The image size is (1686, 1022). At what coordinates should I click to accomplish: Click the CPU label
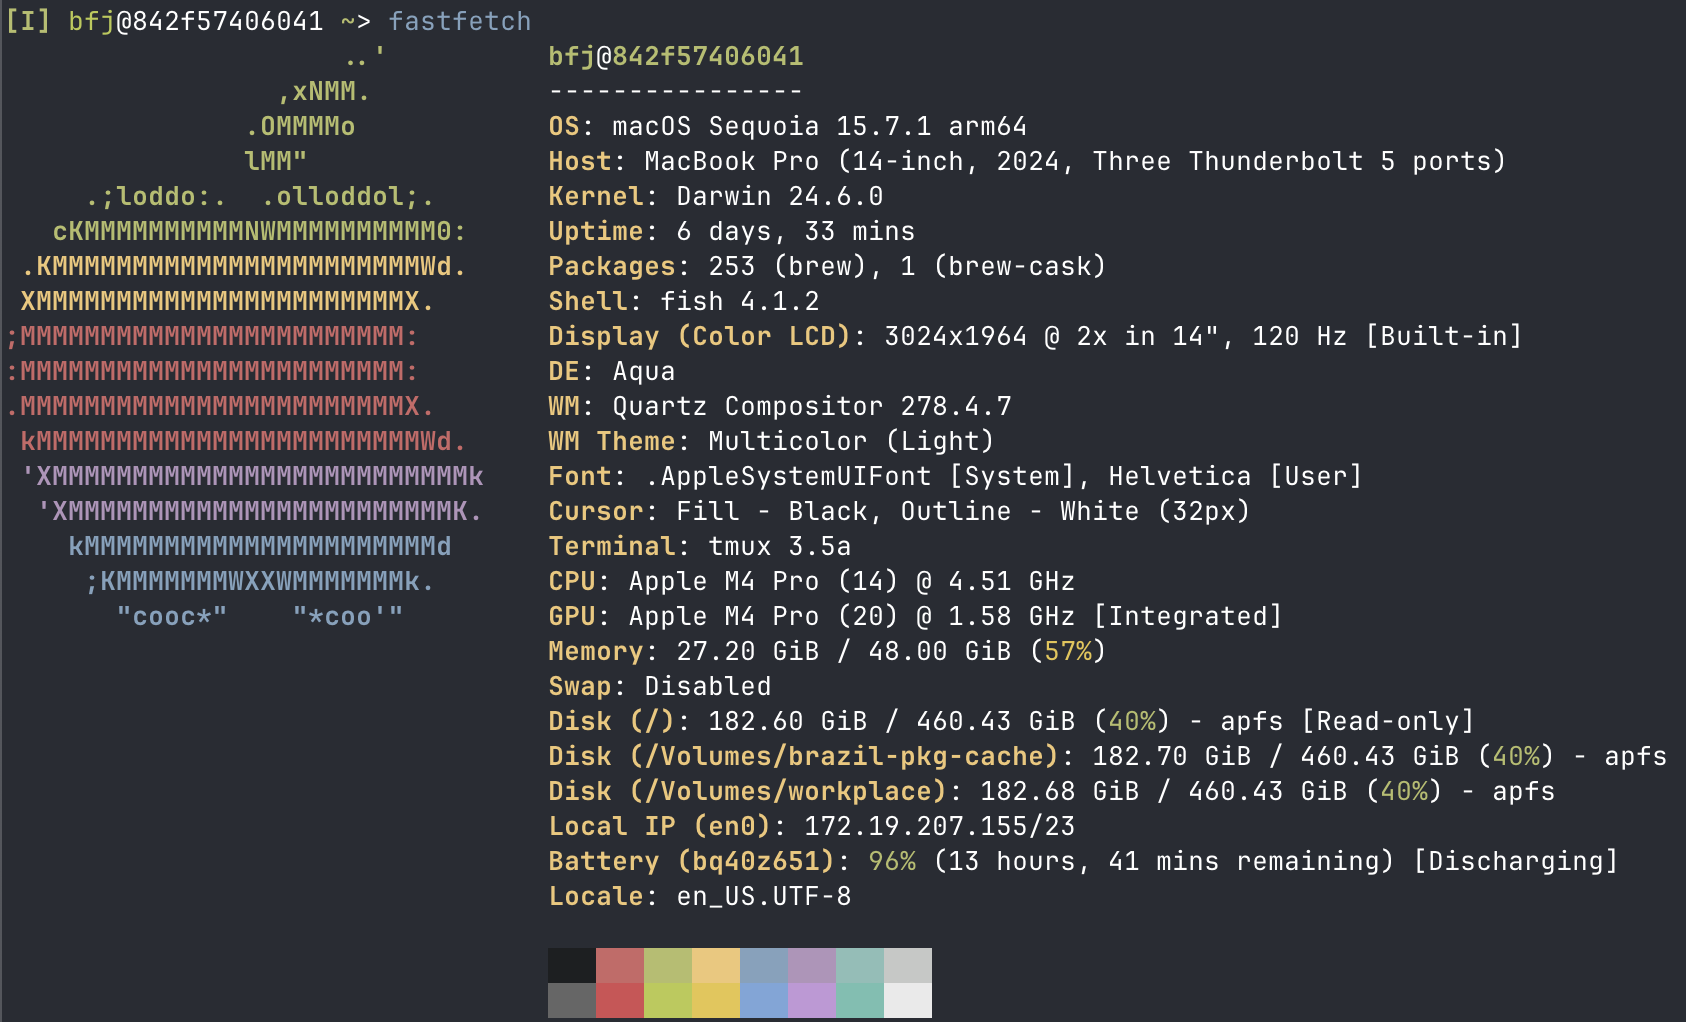point(571,581)
